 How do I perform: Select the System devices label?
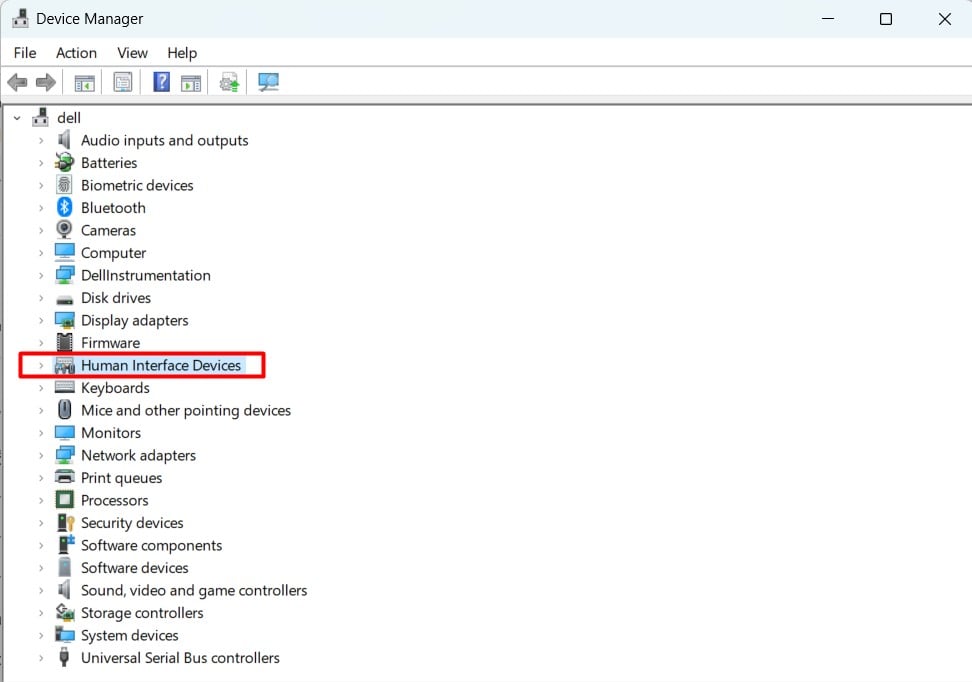click(130, 636)
